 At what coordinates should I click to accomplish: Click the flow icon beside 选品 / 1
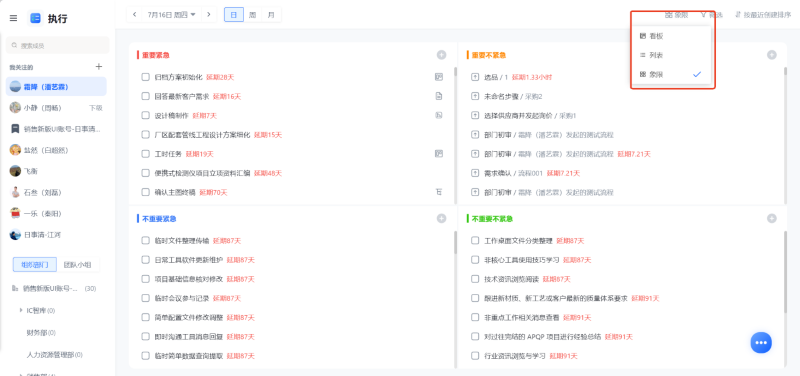pos(475,77)
